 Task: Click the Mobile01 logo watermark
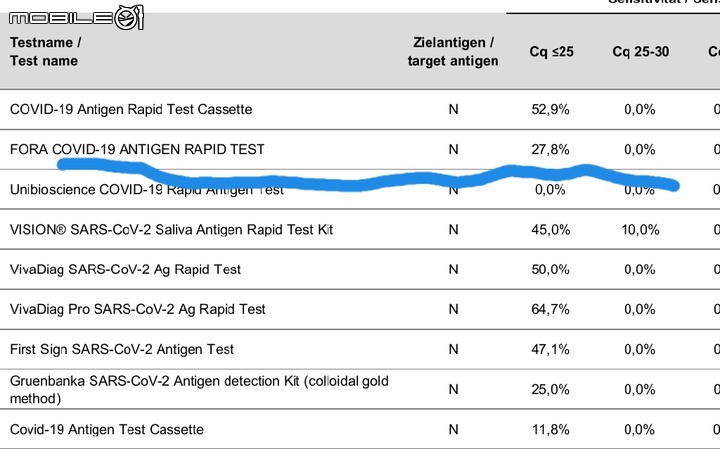pyautogui.click(x=76, y=18)
